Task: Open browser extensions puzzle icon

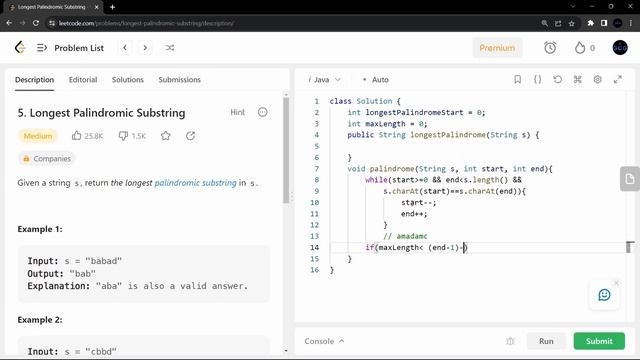Action: pos(590,23)
